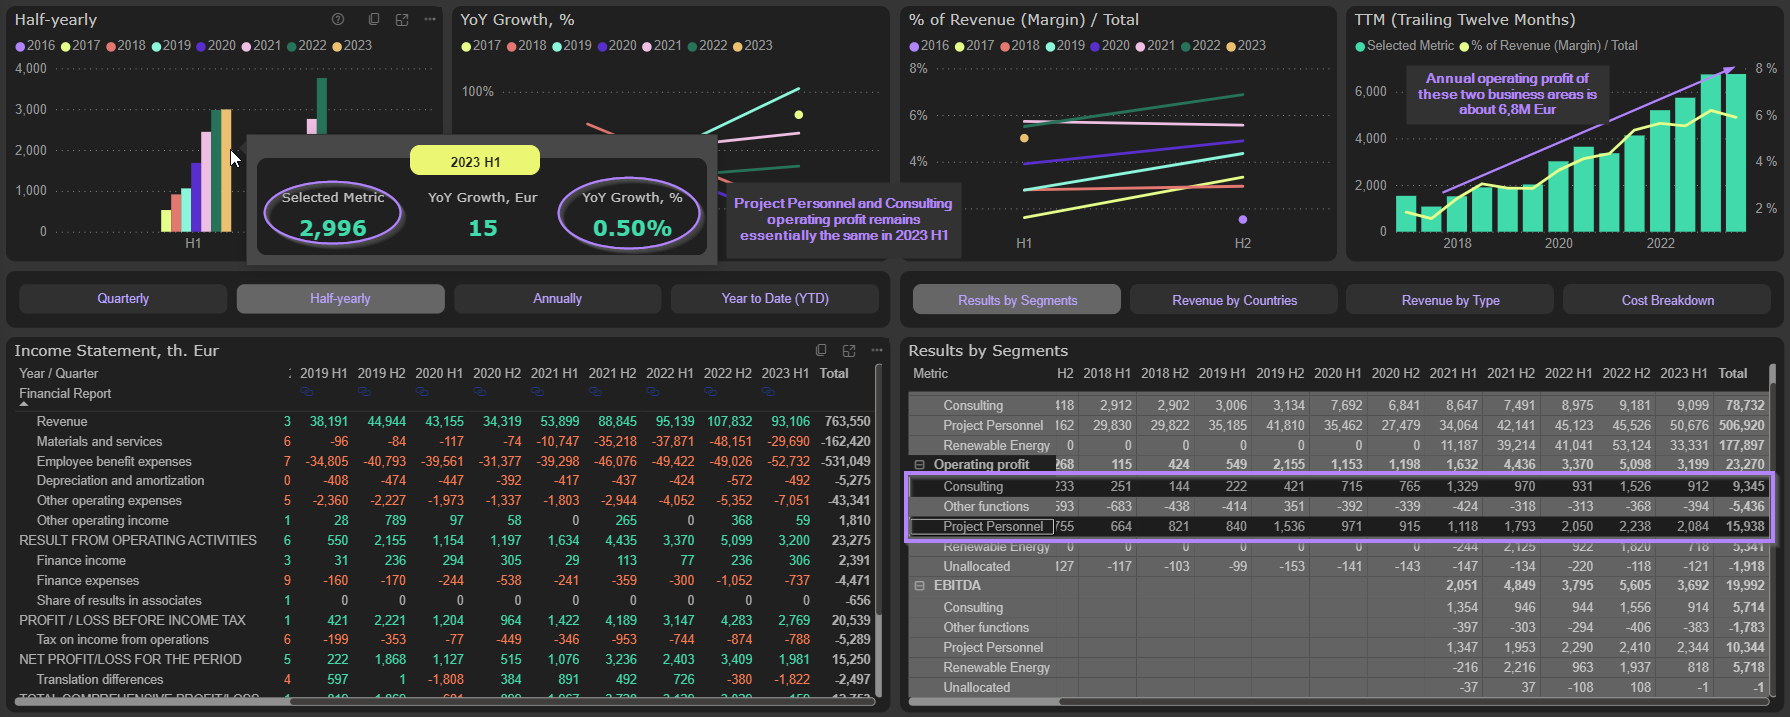Screen dimensions: 1790x717
Task: Open focus mode for Half-yearly chart
Action: (402, 19)
